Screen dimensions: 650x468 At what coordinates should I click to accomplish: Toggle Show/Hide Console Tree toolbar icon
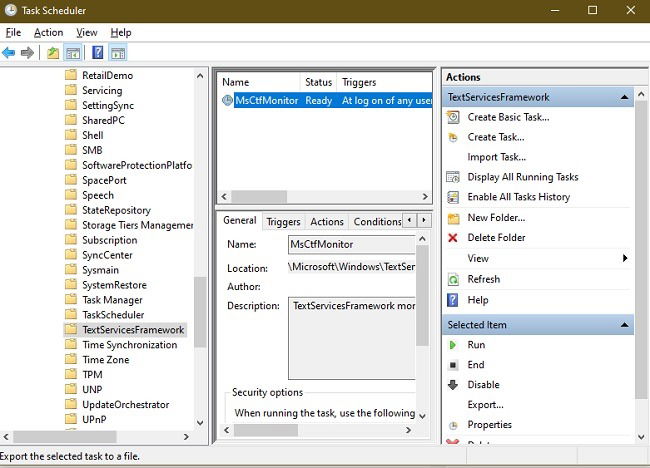coord(73,53)
